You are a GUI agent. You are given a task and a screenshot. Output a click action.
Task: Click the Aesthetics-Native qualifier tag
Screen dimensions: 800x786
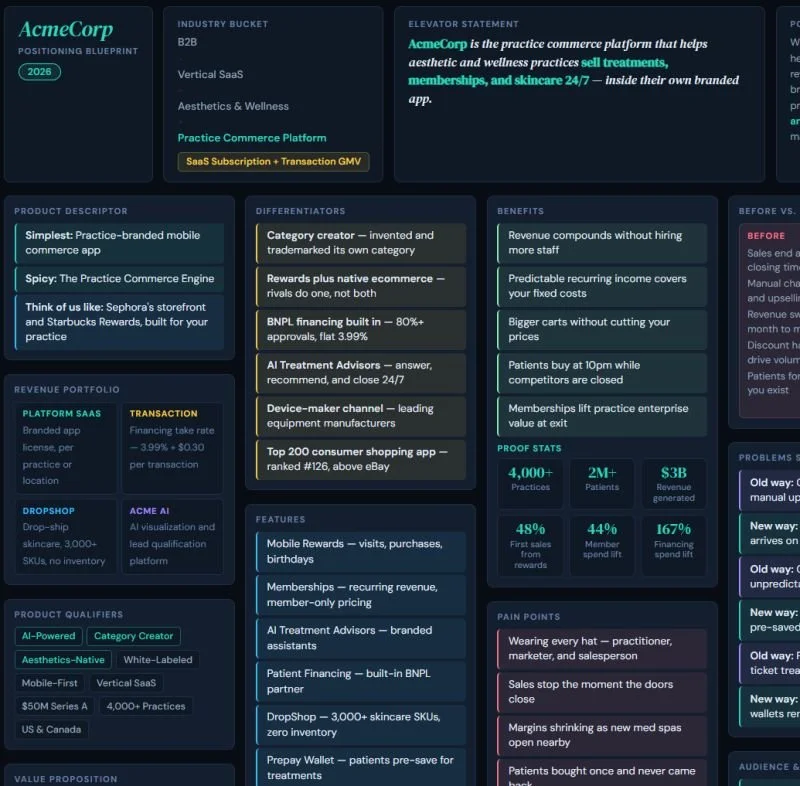coord(63,660)
